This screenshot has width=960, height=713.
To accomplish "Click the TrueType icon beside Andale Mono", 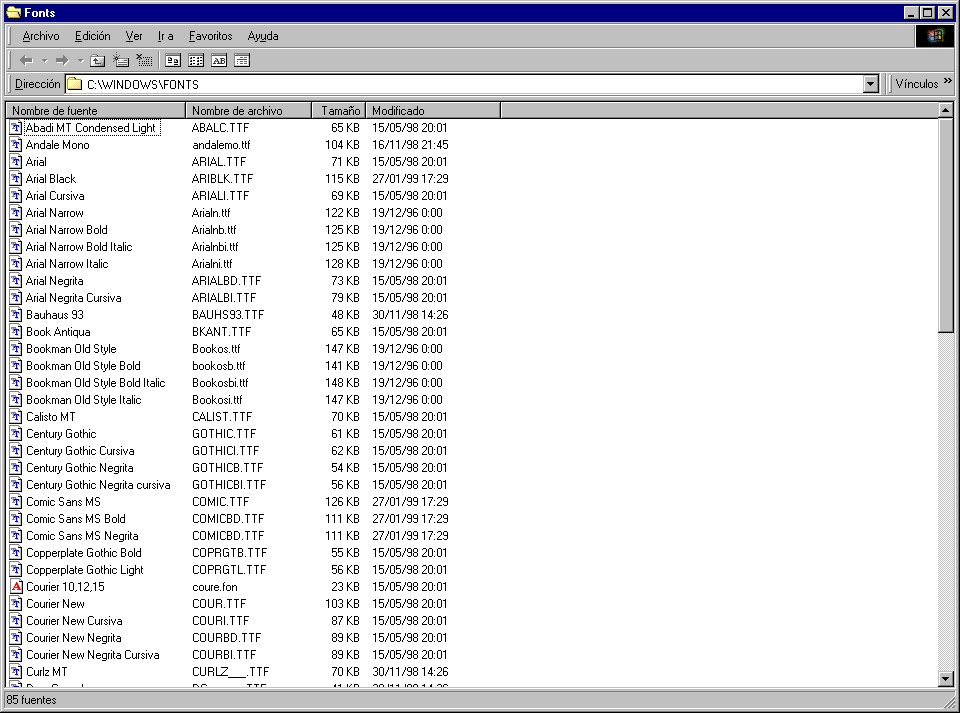I will 17,145.
